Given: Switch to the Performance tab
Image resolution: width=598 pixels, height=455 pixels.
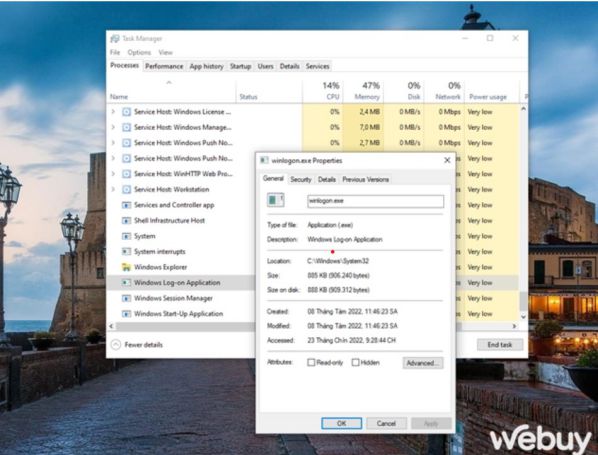Looking at the screenshot, I should click(164, 66).
